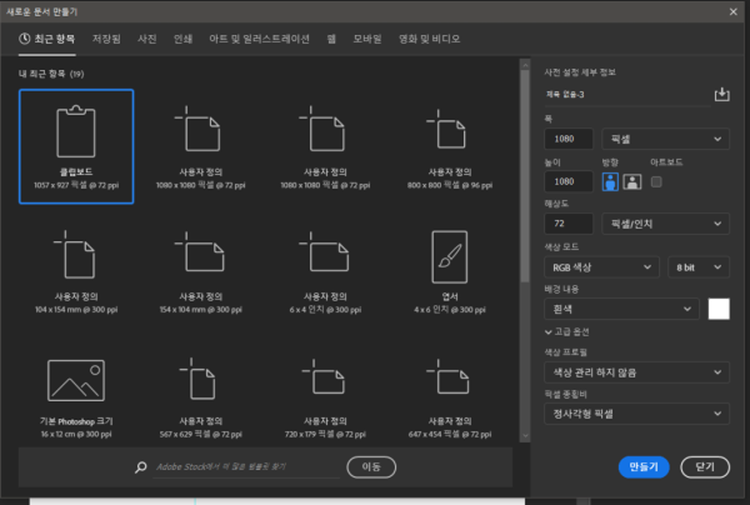Click the white background color swatch
This screenshot has width=750, height=505.
point(719,309)
